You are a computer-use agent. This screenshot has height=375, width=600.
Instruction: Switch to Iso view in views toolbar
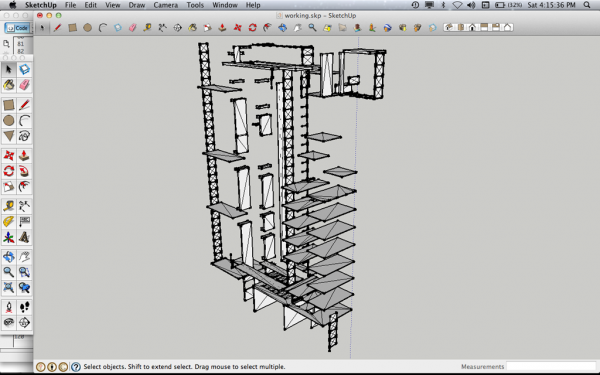(x=449, y=27)
